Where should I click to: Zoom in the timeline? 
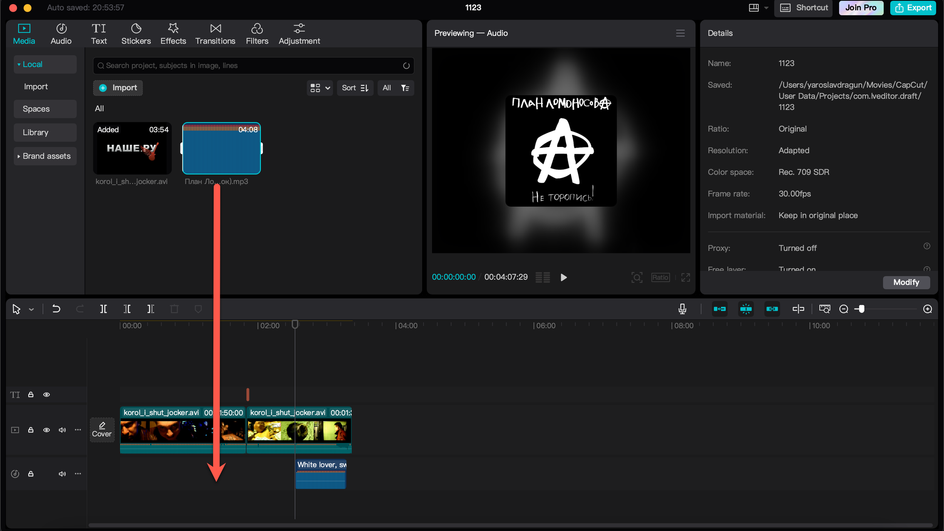[927, 309]
